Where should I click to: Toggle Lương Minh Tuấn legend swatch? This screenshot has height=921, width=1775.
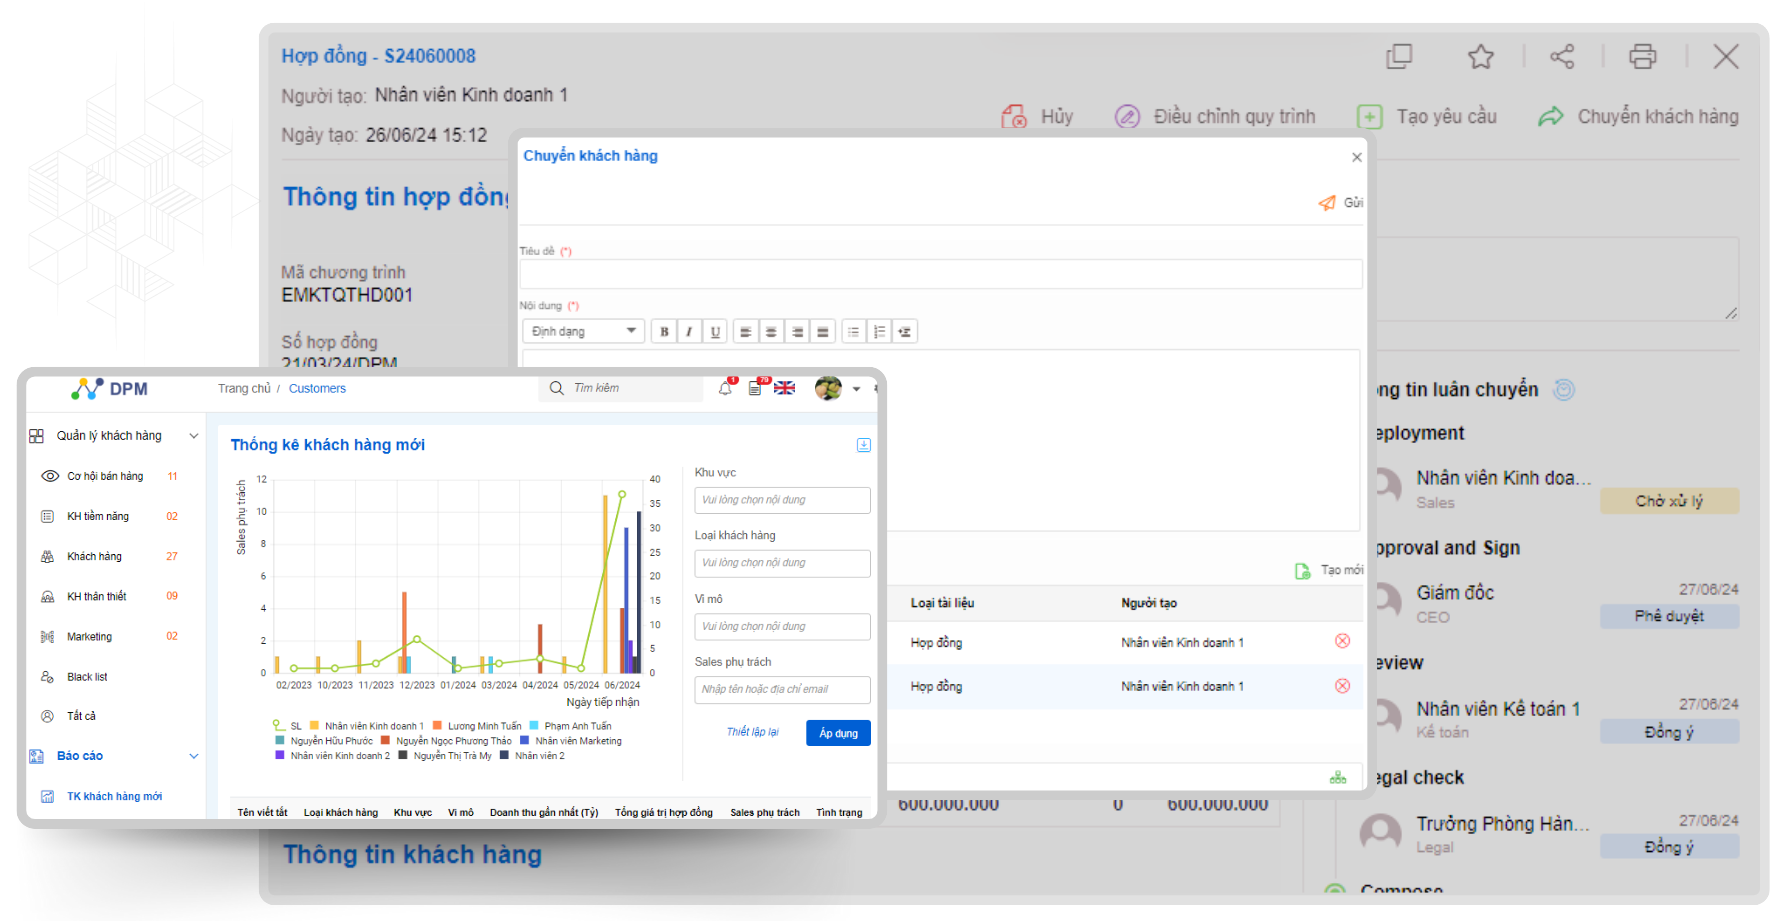438,726
